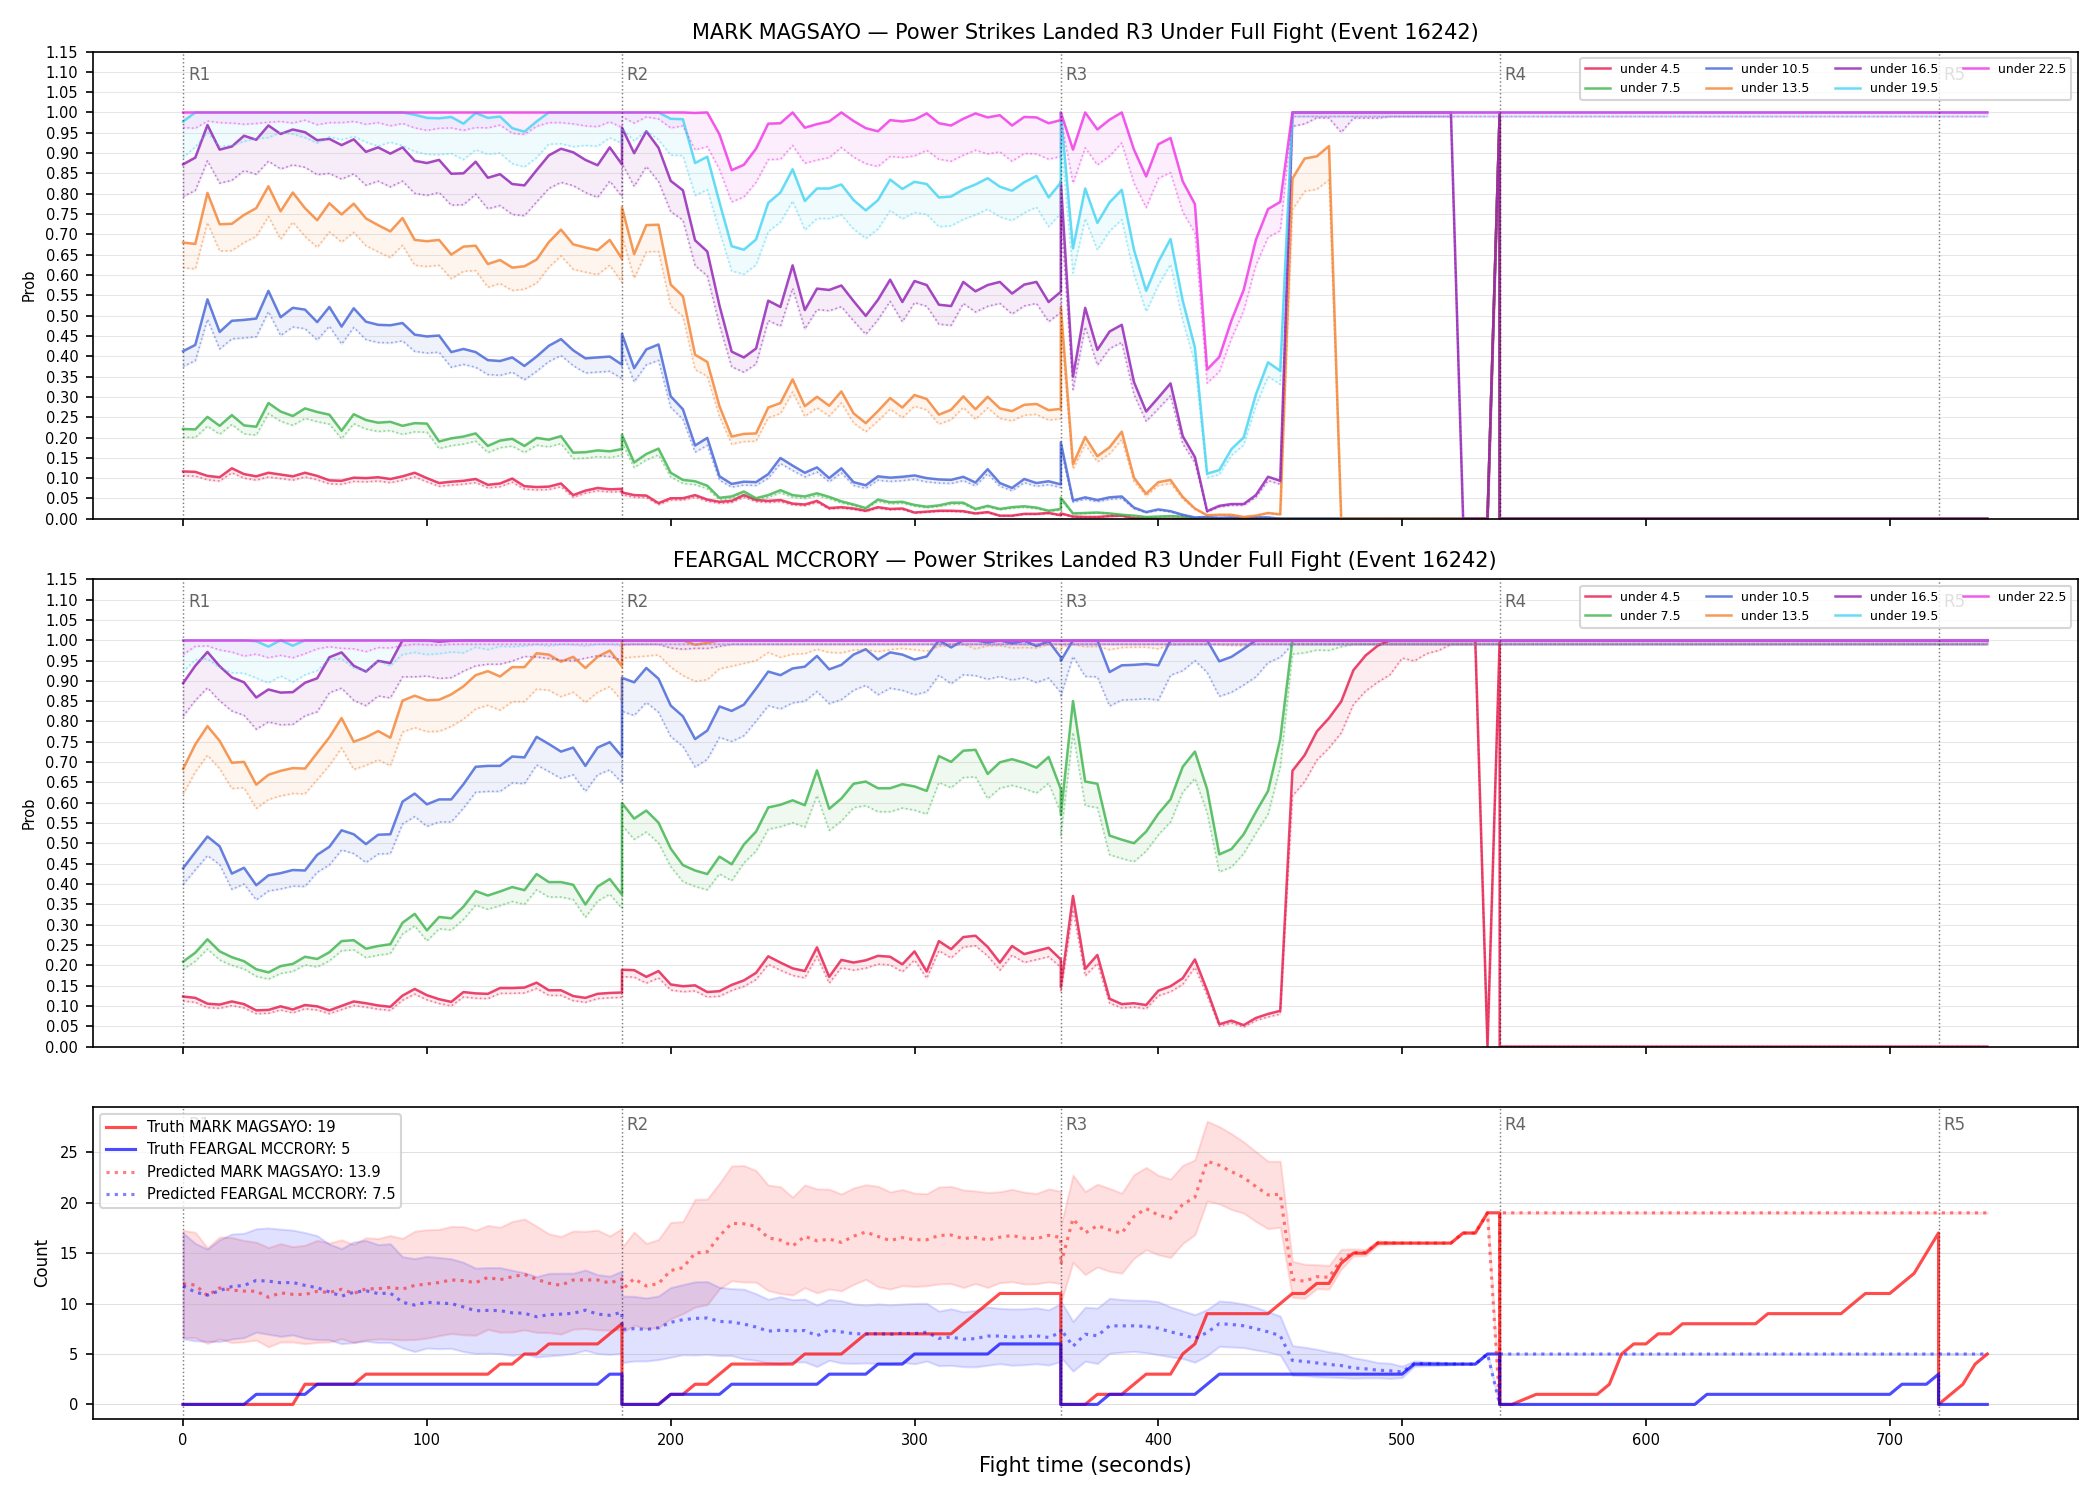Click the R3 round label in Magsayo chart
The image size is (2100, 1500).
tap(1076, 74)
